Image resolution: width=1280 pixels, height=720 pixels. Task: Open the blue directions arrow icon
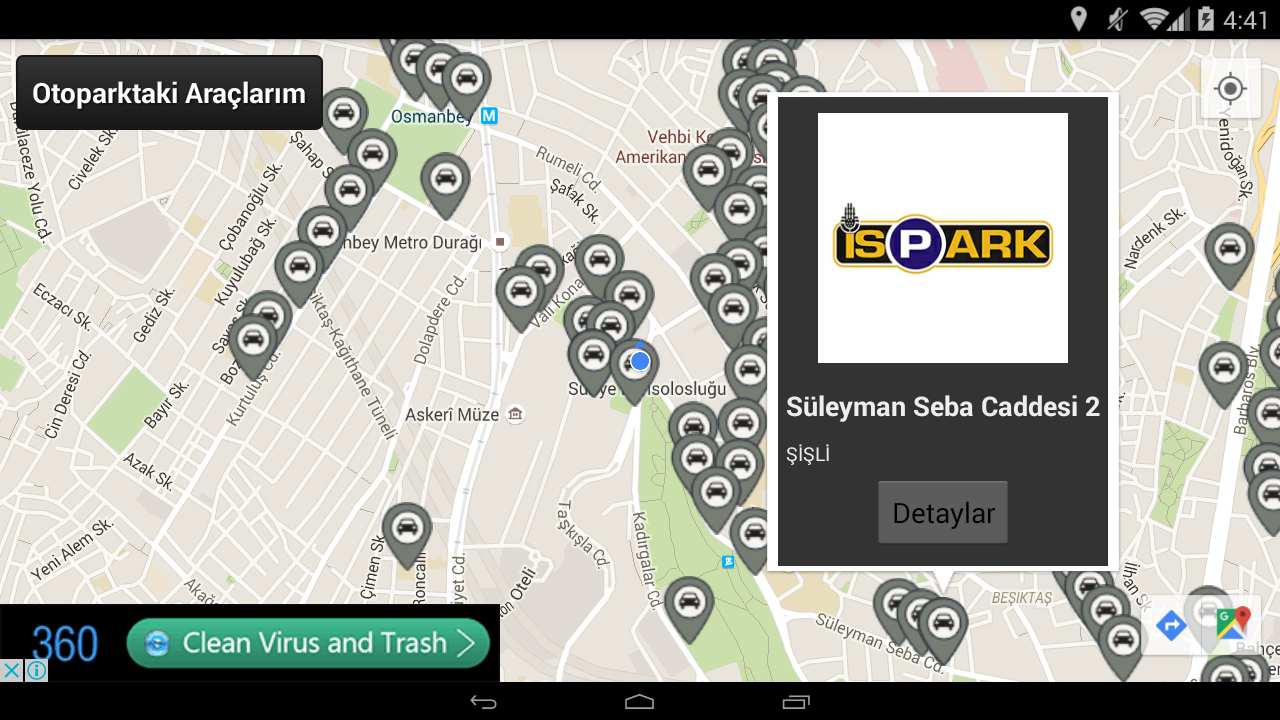[1171, 626]
